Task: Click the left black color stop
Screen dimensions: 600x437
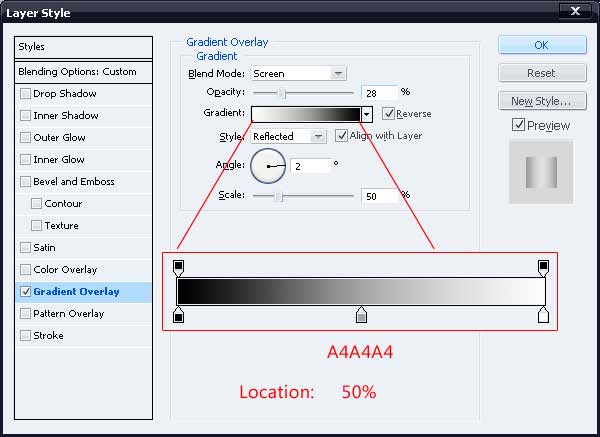Action: 179,316
